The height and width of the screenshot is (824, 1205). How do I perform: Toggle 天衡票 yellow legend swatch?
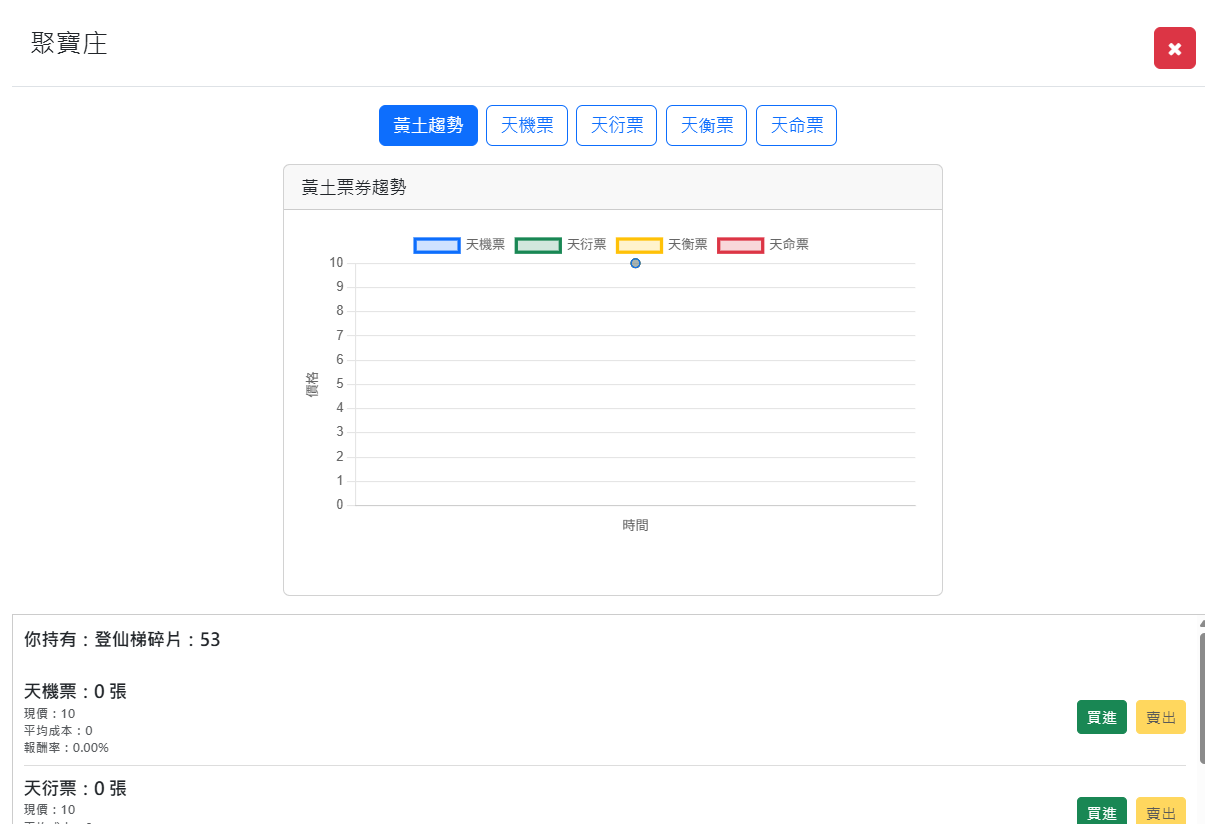click(x=639, y=245)
